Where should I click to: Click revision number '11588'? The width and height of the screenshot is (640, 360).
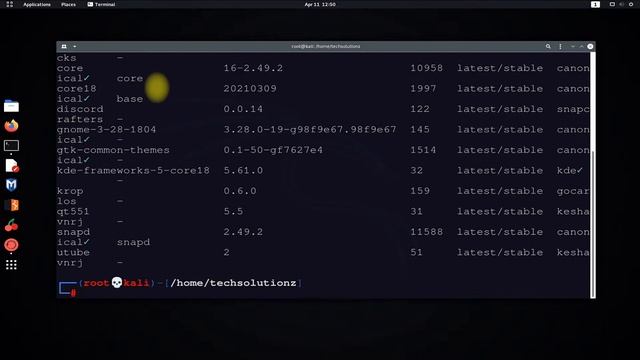(x=427, y=232)
